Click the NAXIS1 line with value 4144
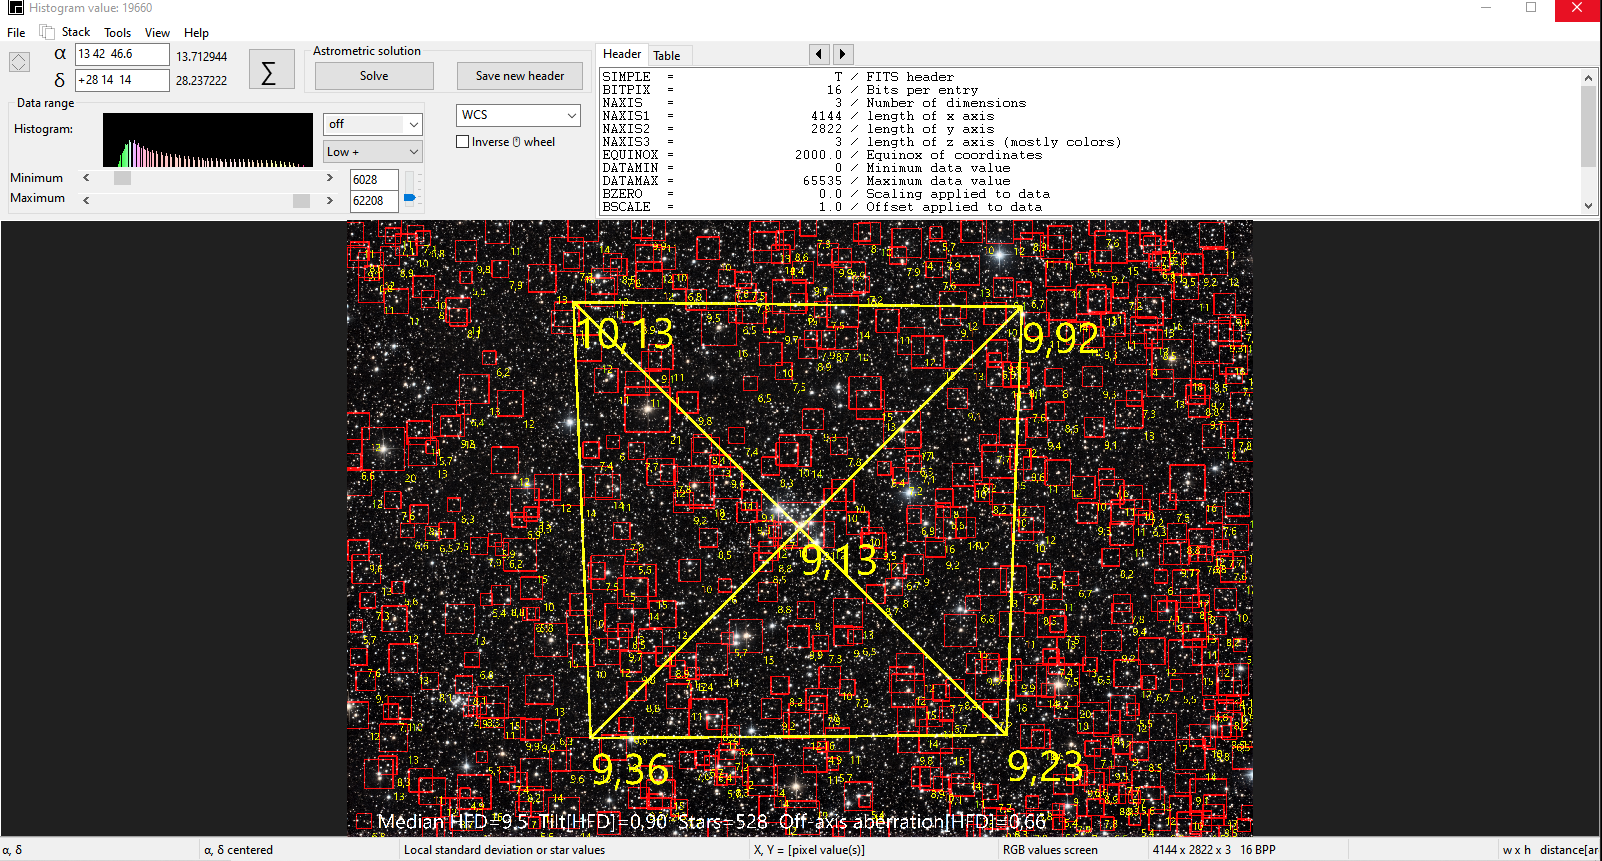This screenshot has height=861, width=1602. click(x=798, y=116)
